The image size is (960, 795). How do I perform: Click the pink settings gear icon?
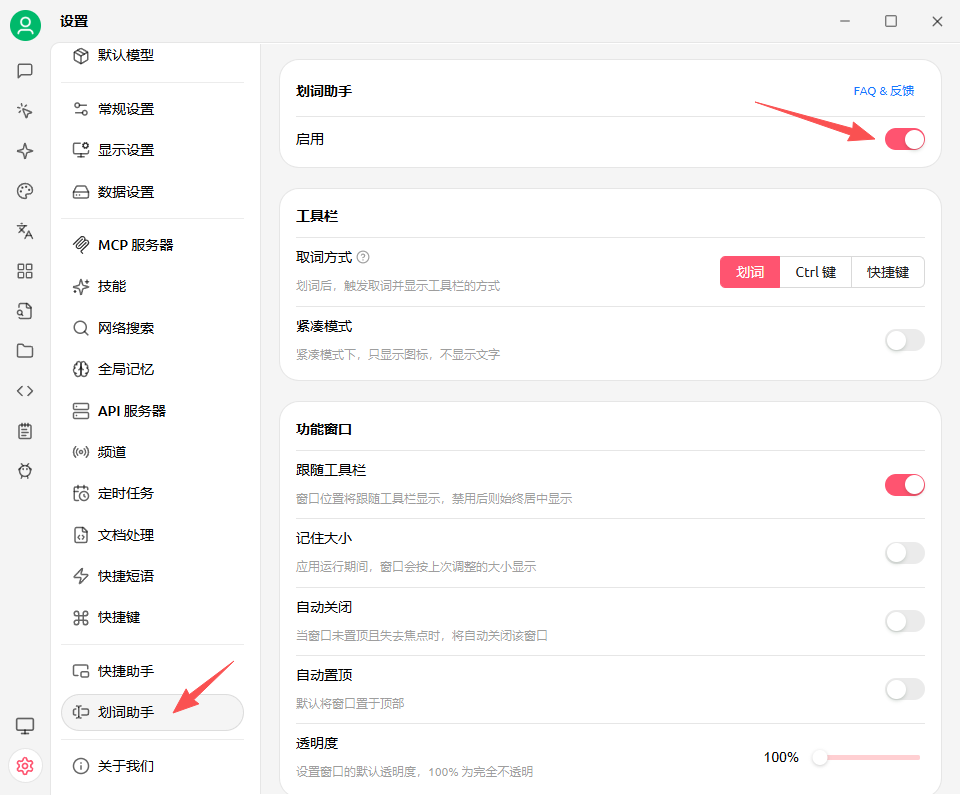pyautogui.click(x=25, y=766)
